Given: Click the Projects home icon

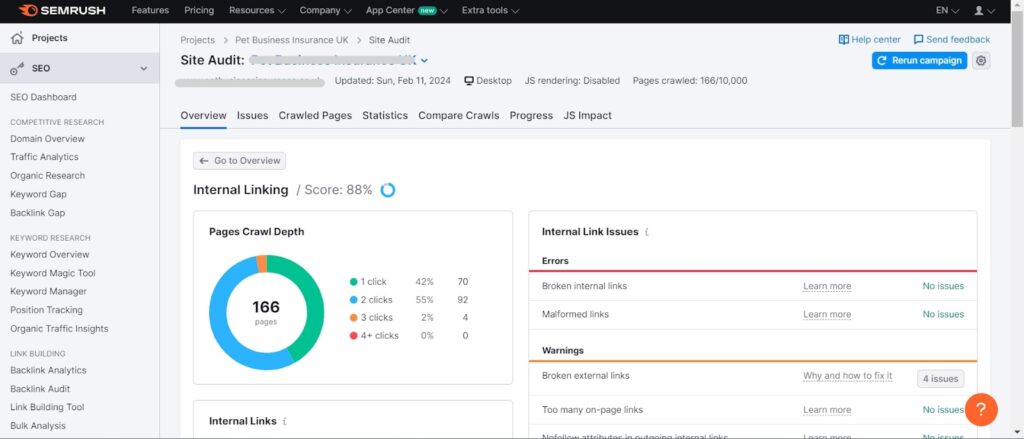Looking at the screenshot, I should (17, 38).
